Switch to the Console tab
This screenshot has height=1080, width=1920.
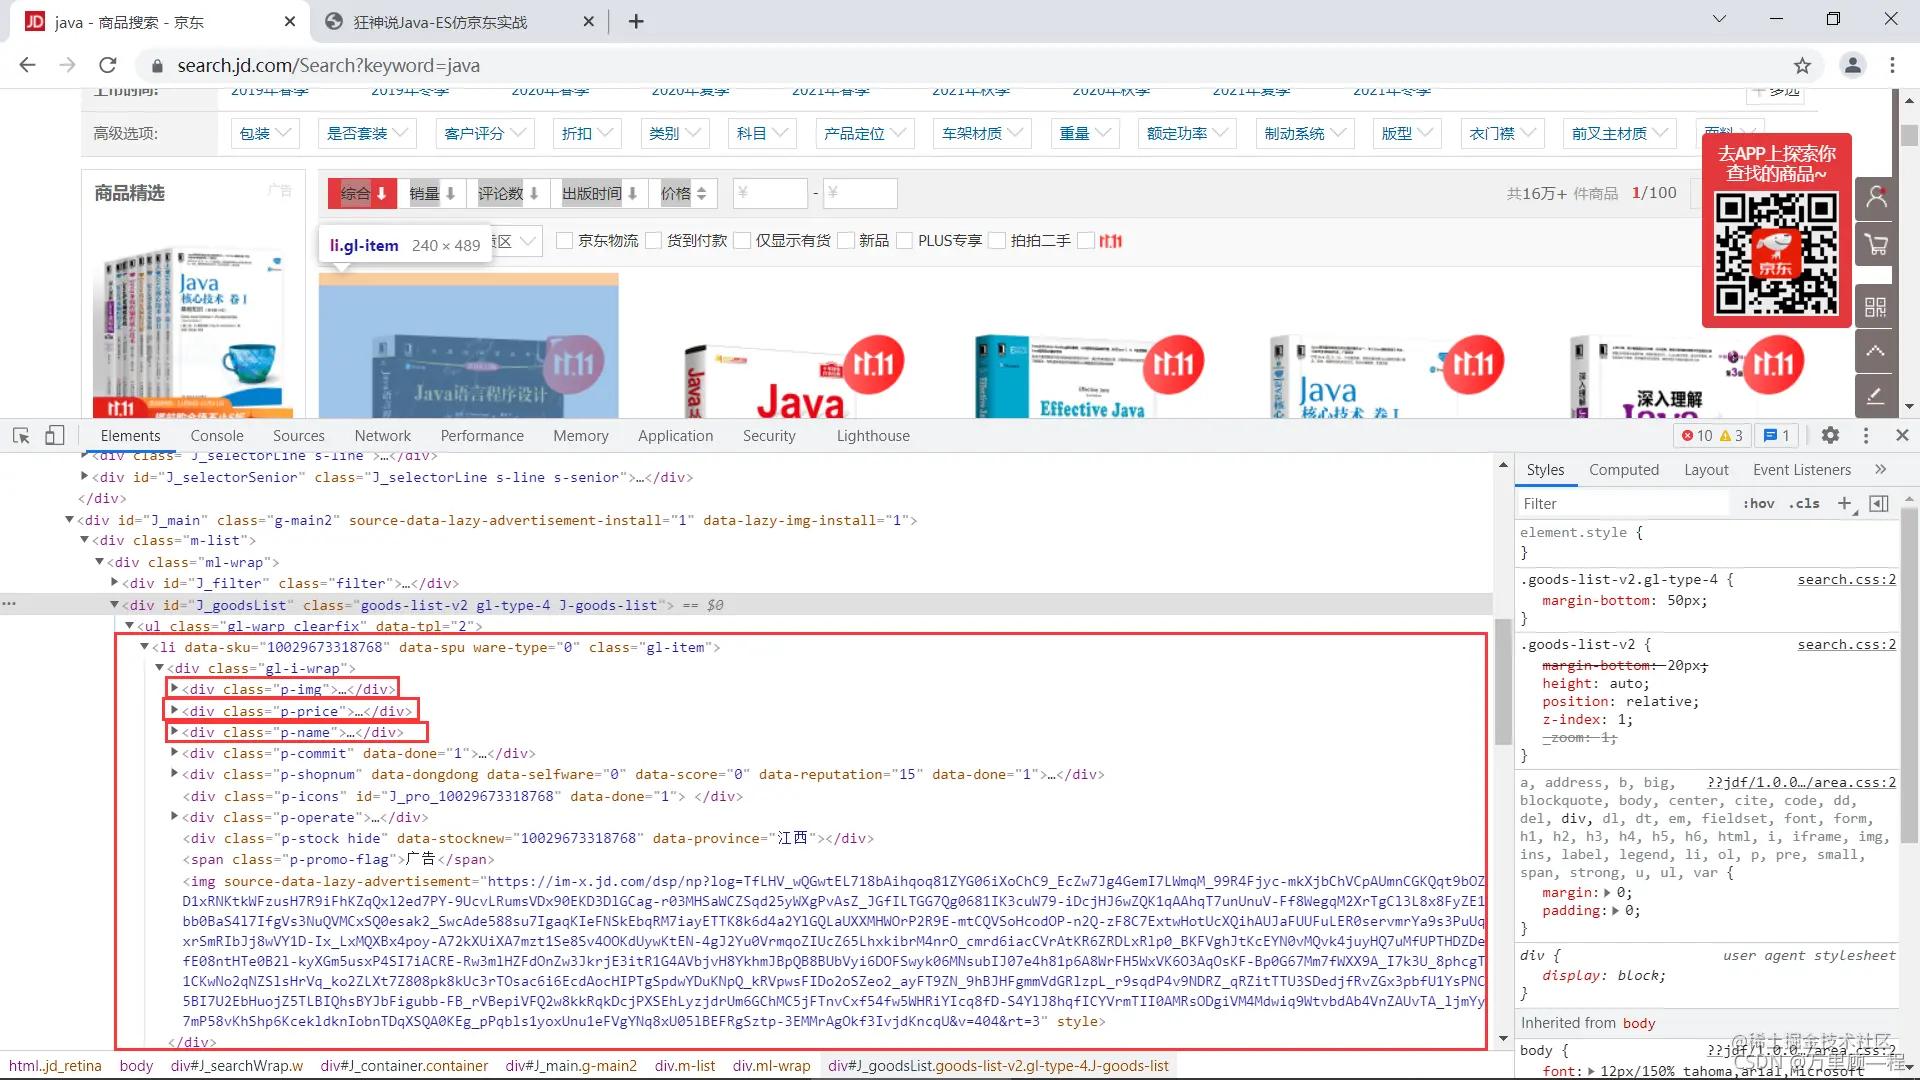[x=217, y=436]
